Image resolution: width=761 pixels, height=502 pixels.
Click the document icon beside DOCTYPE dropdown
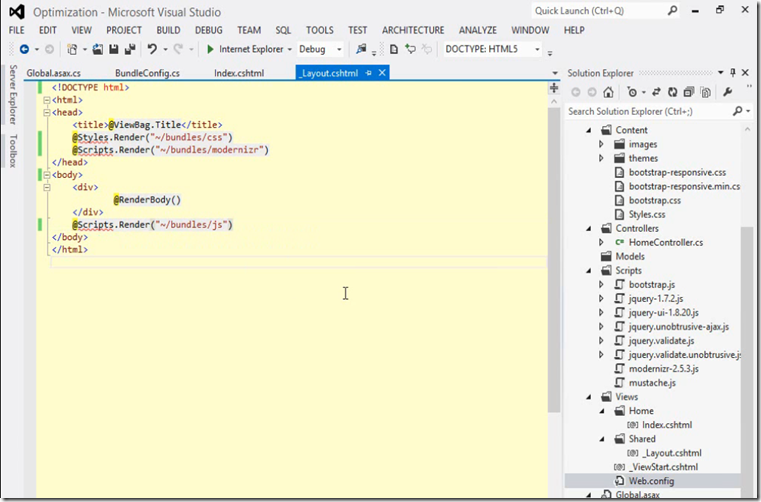pos(394,49)
